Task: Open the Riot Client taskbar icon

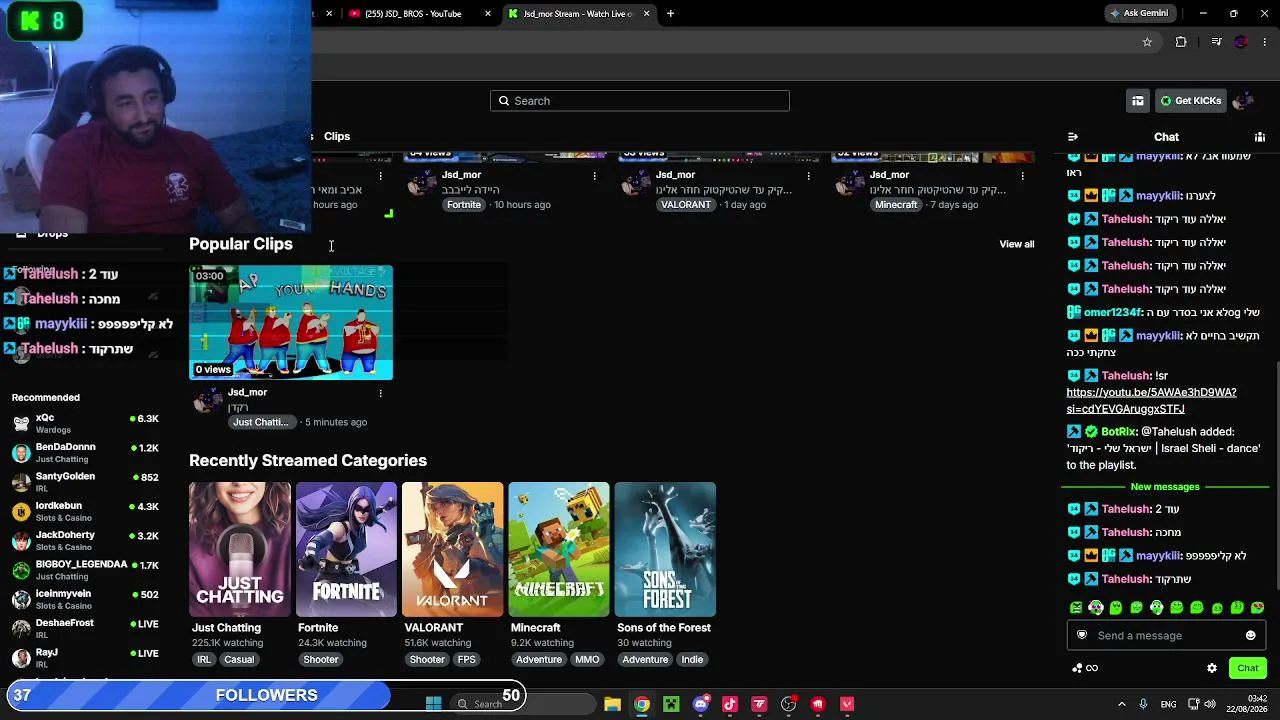Action: tap(818, 704)
